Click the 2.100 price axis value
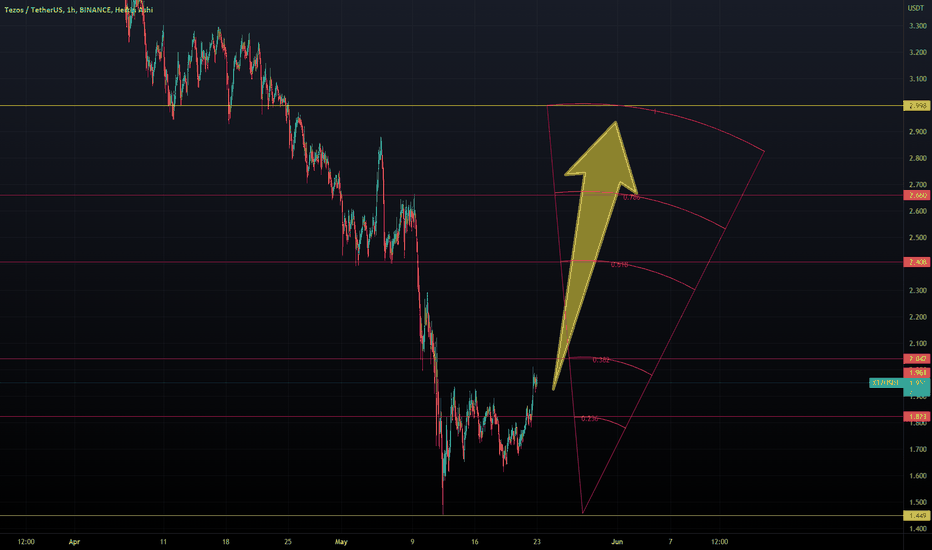Image resolution: width=932 pixels, height=550 pixels. (x=918, y=344)
